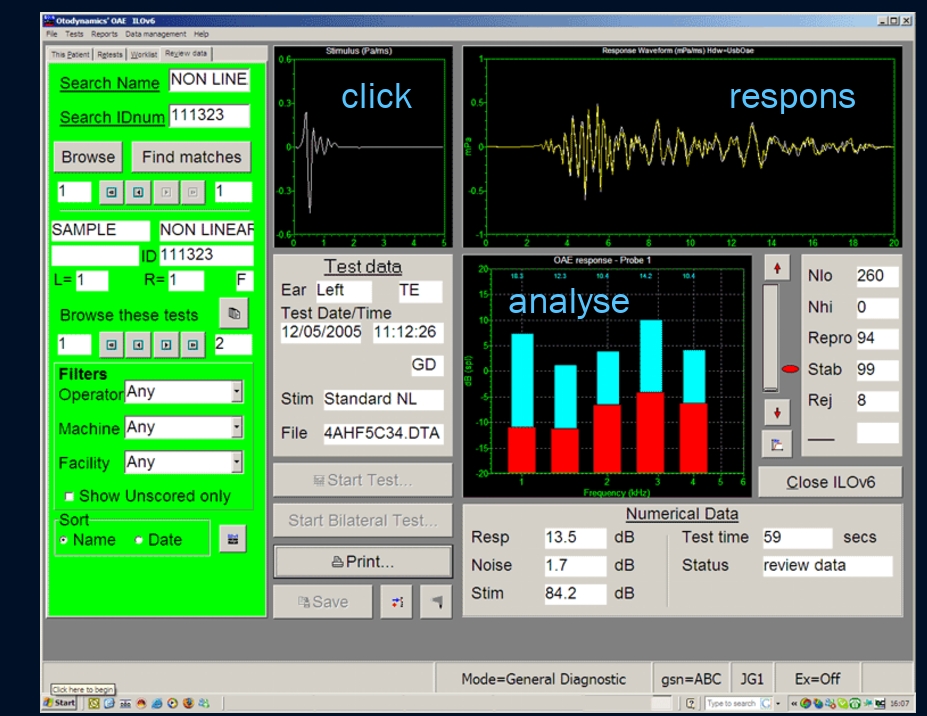Enable Show Unscored only
Screen dimensions: 927x716
click(69, 496)
